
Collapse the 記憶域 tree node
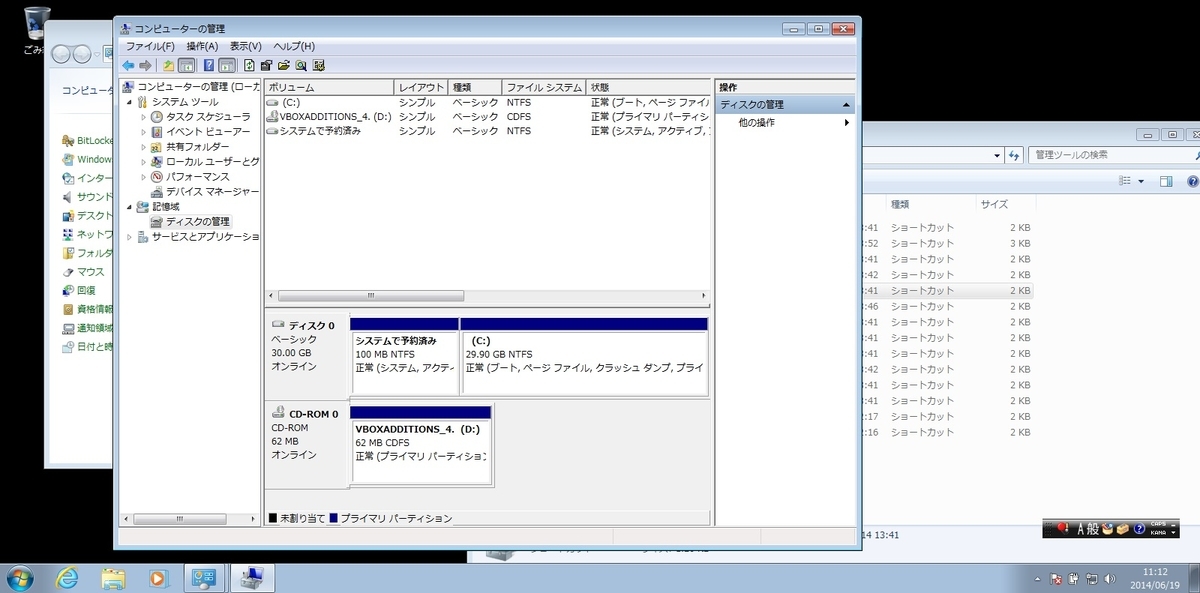129,206
